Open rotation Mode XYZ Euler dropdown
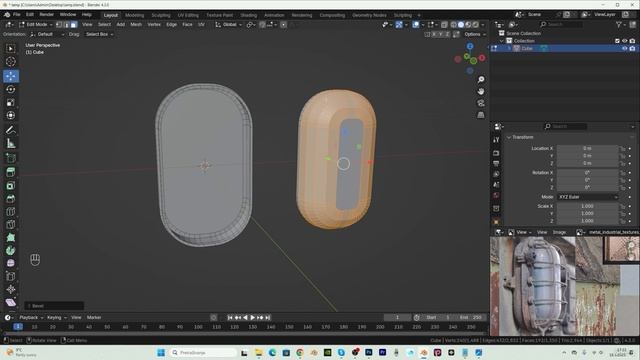 click(x=588, y=197)
